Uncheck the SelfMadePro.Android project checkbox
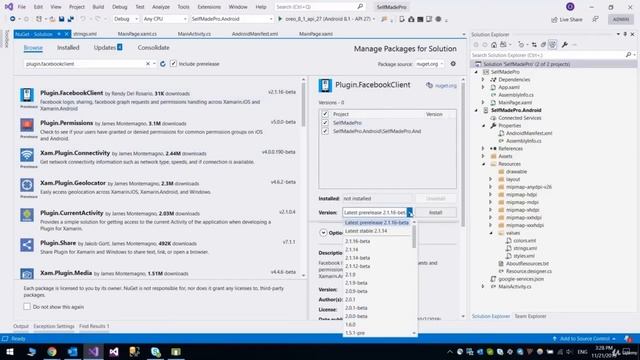Screen dimensions: 640x360 tap(325, 131)
